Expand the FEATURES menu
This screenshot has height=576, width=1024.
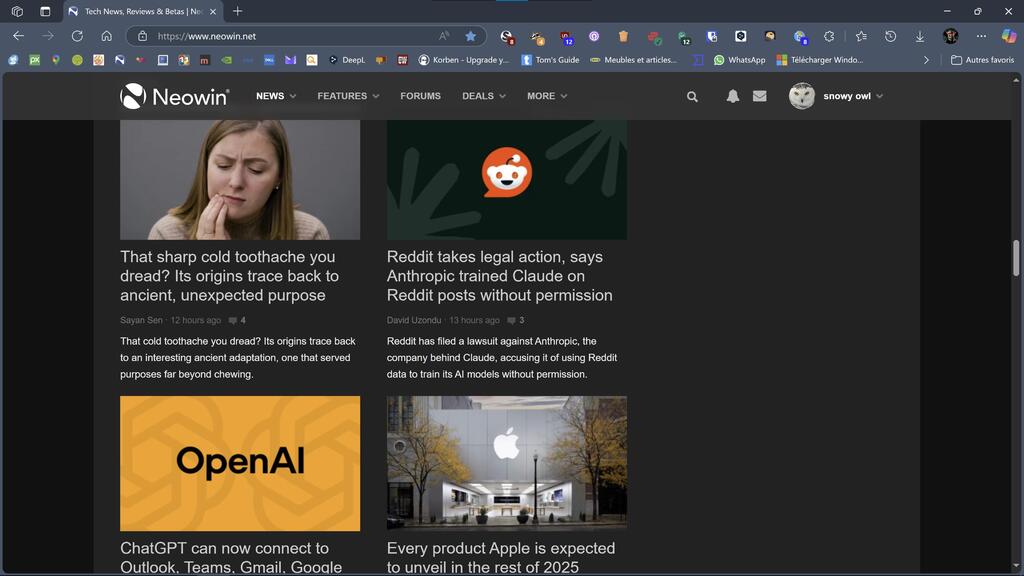[348, 96]
